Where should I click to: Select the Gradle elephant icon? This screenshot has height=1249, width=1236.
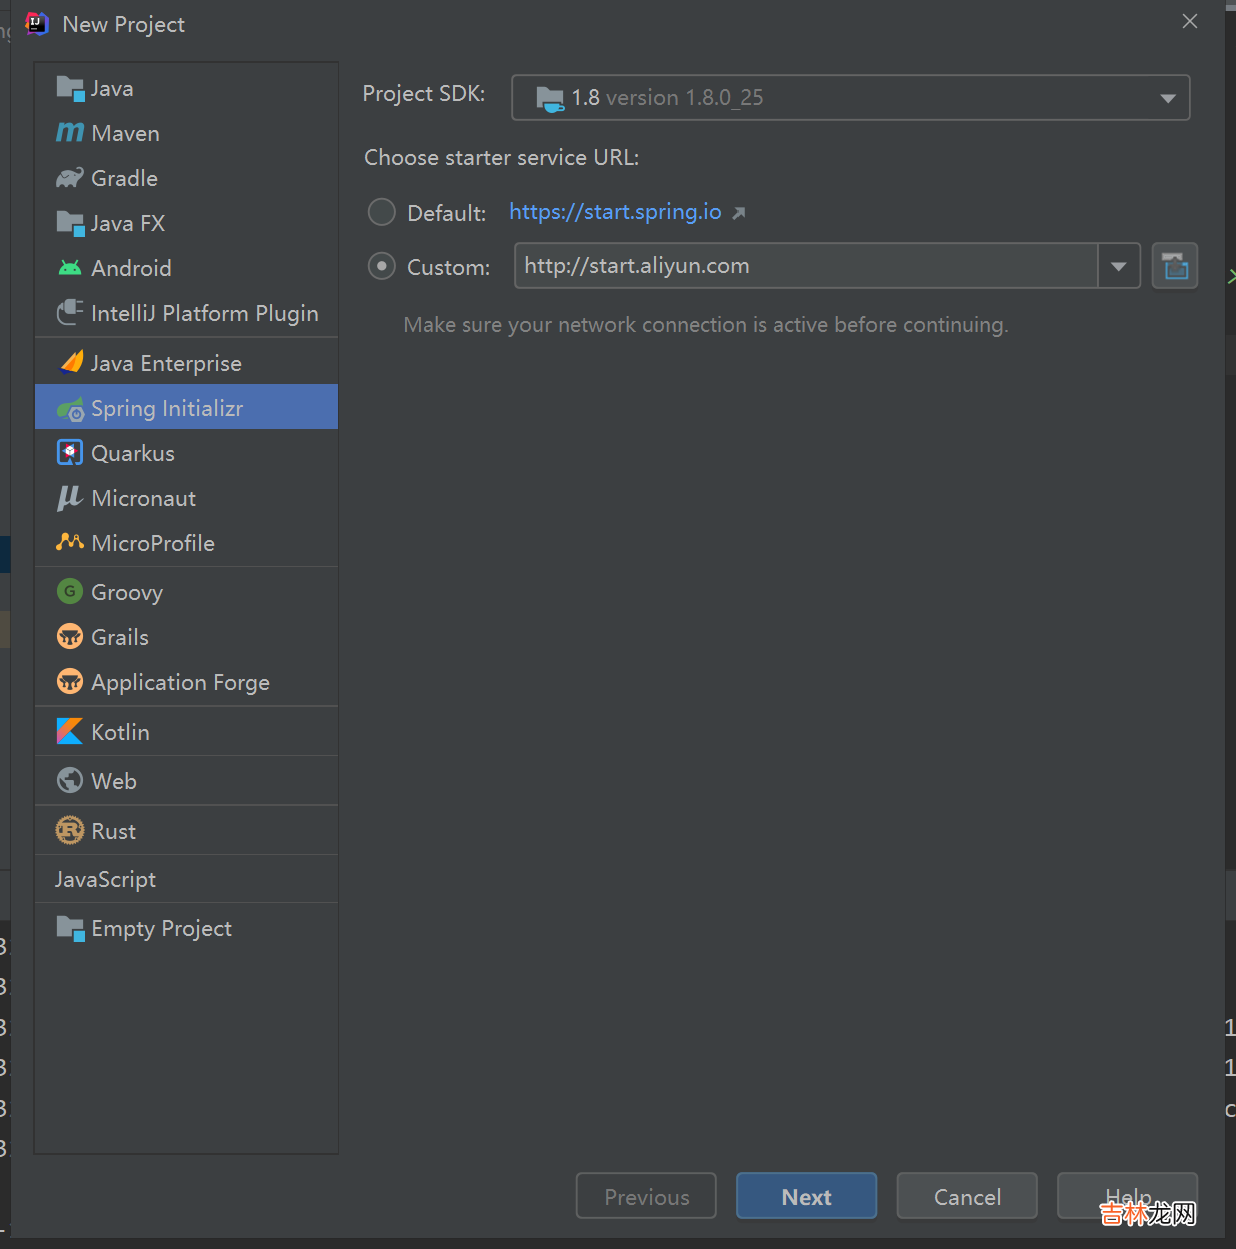click(70, 178)
